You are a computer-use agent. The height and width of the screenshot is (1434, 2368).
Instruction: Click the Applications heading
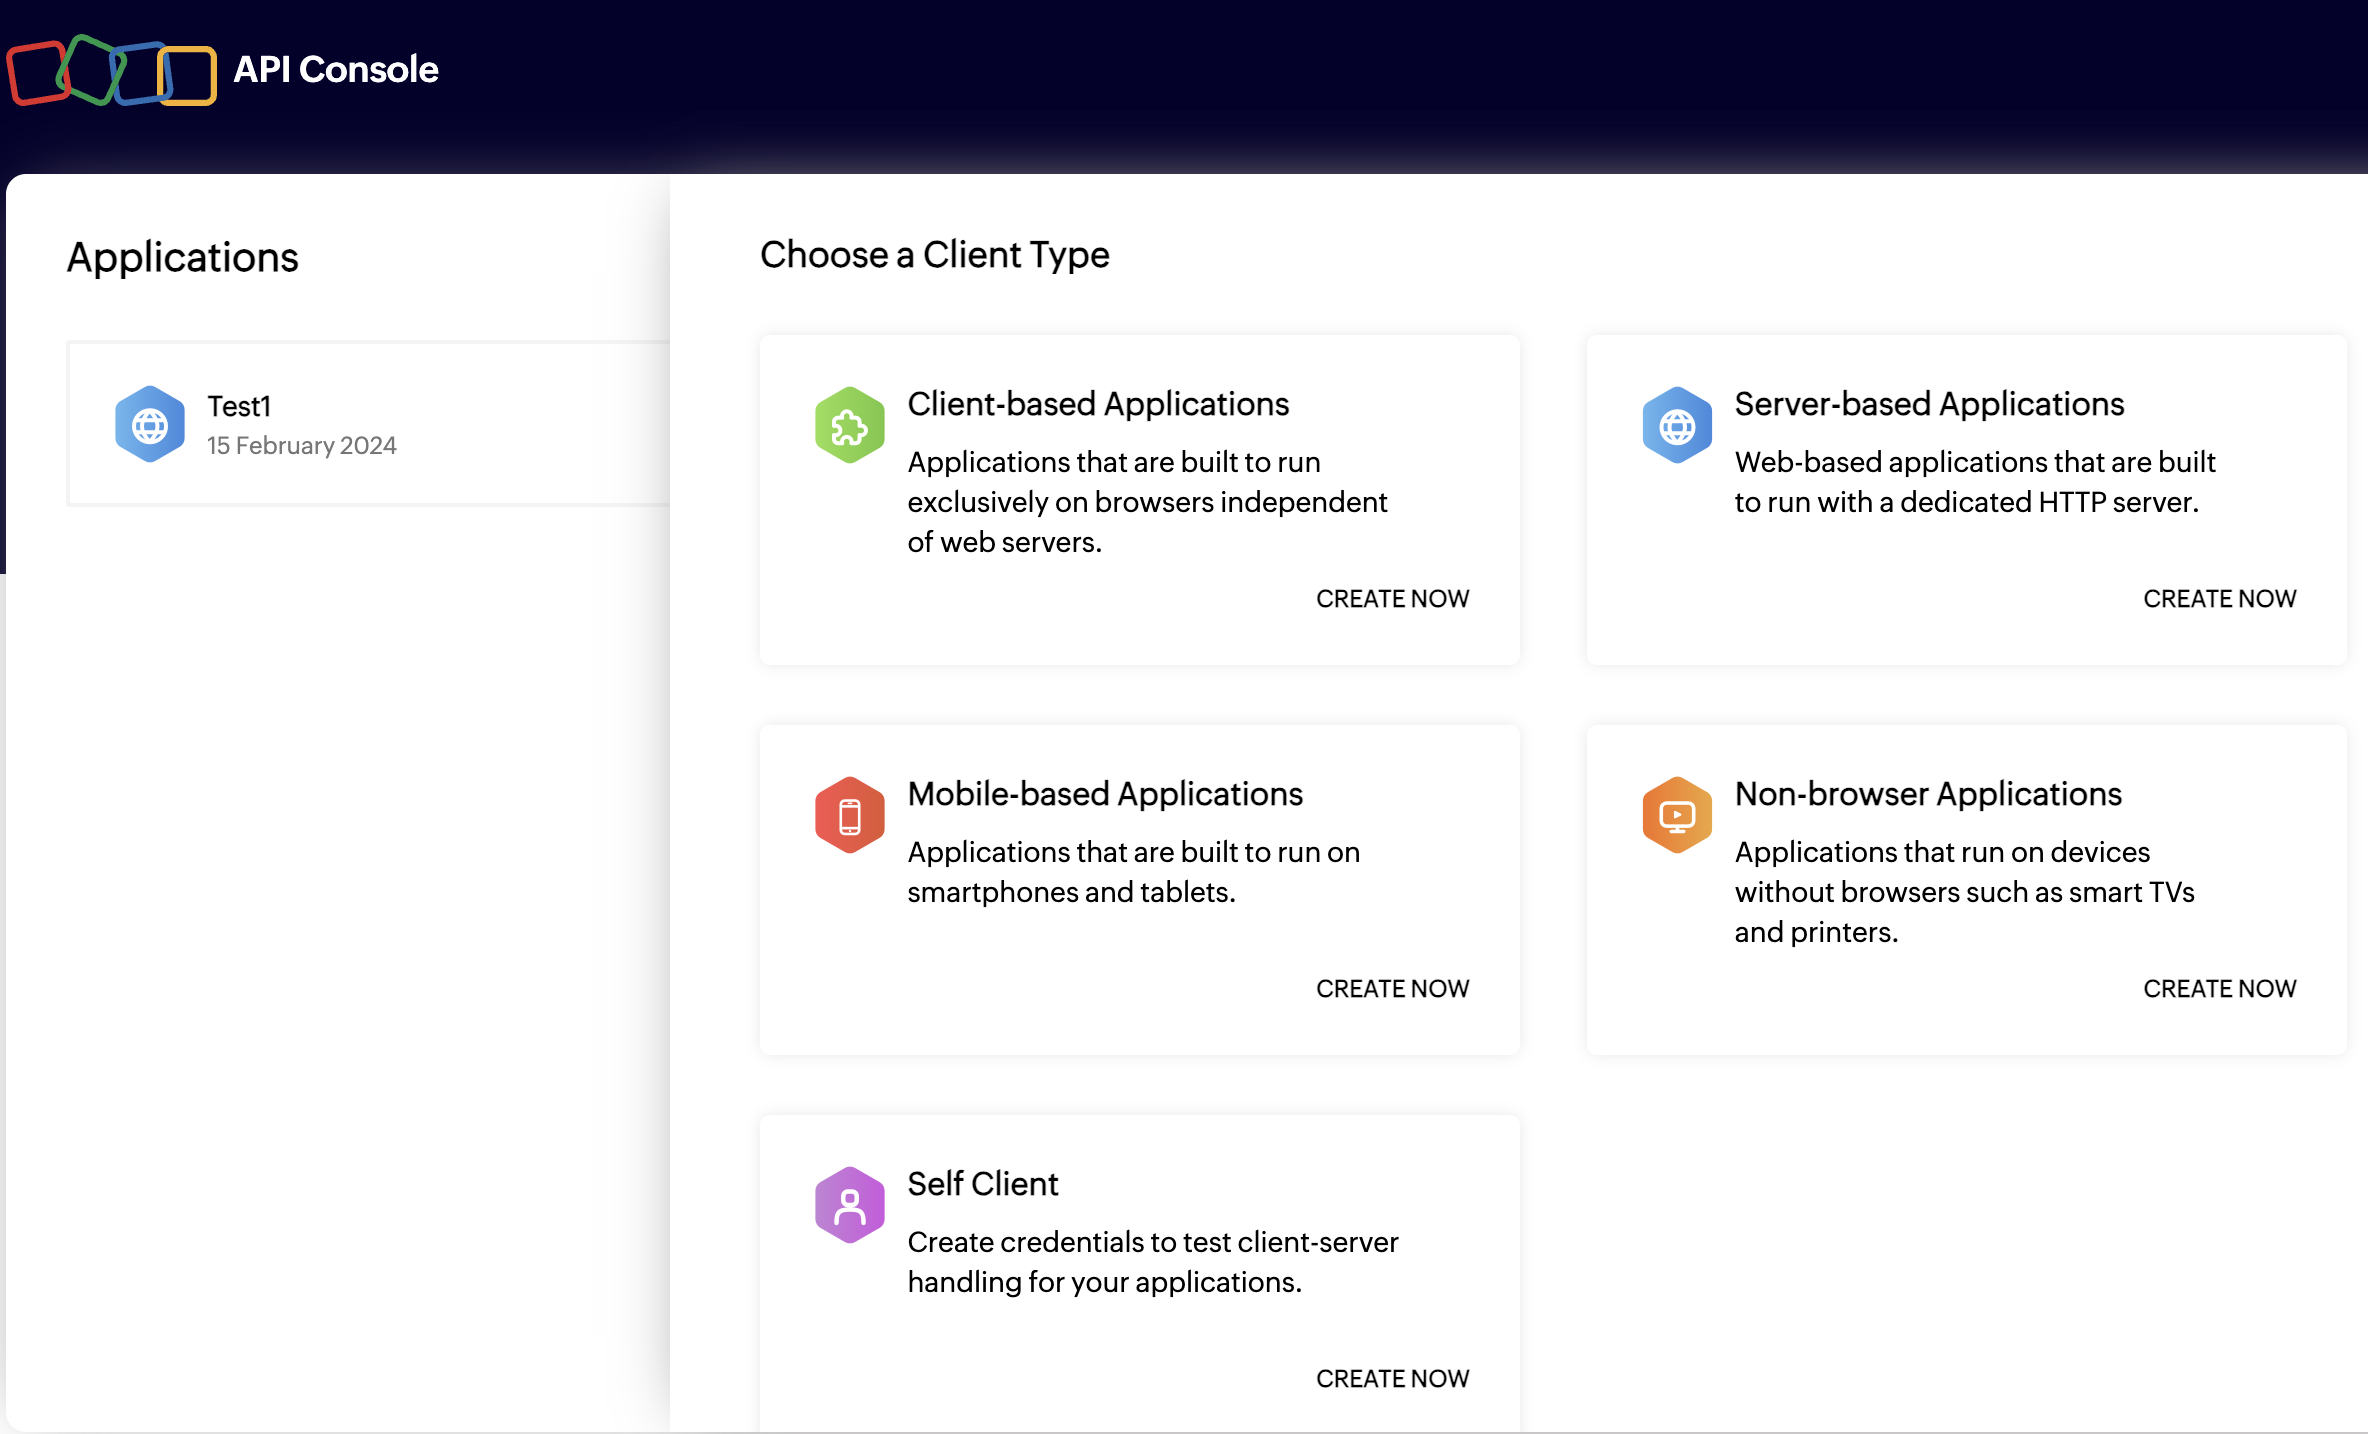coord(182,257)
